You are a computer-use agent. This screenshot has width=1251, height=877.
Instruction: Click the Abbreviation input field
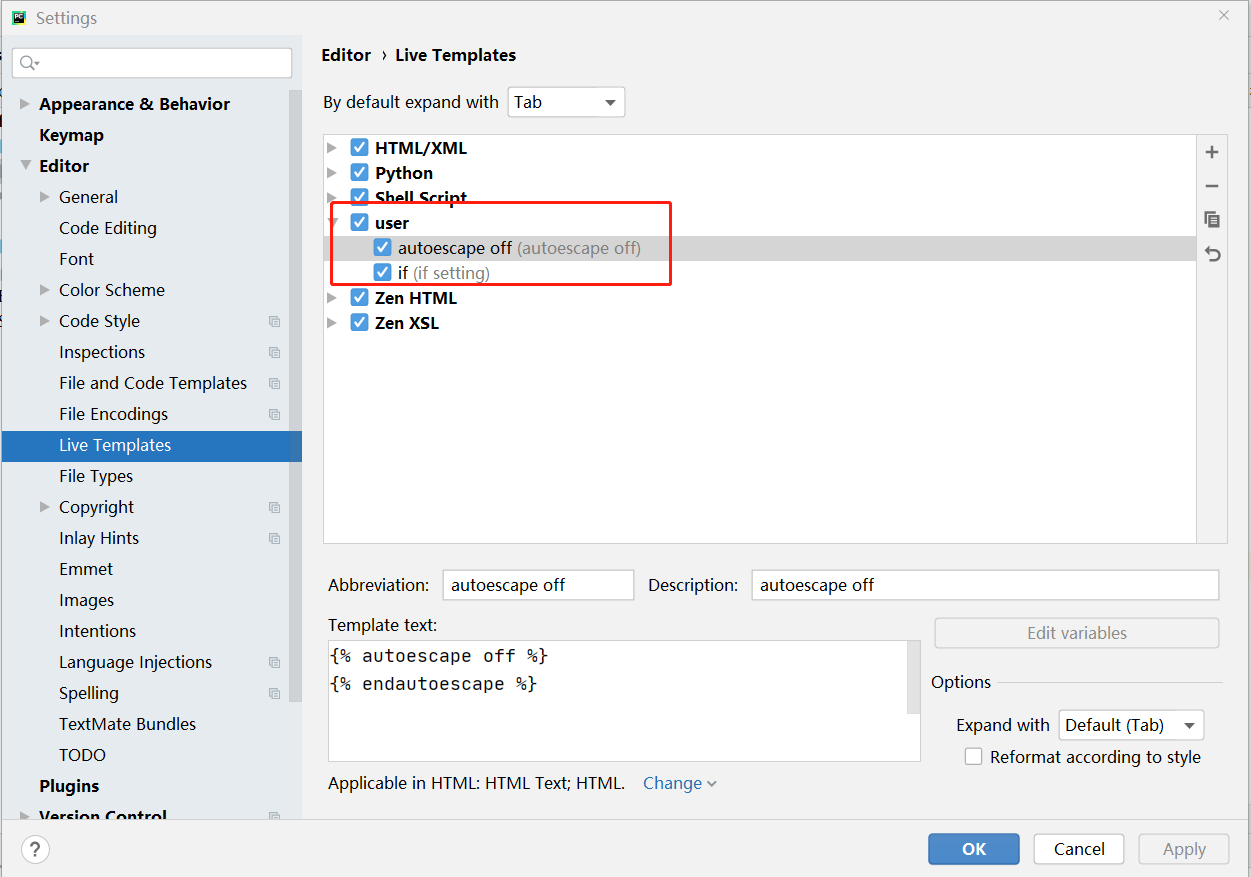(538, 584)
